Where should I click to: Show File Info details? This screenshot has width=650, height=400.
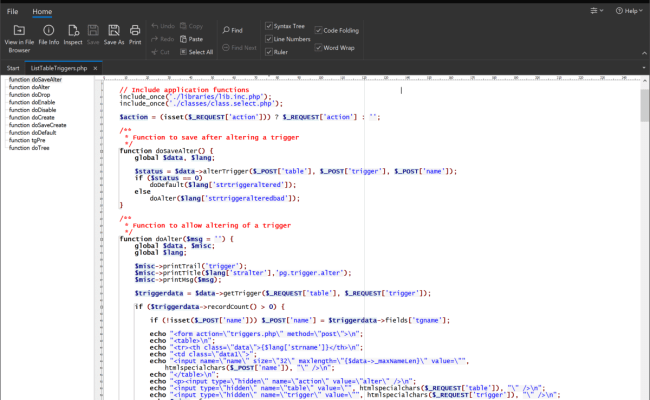point(49,35)
